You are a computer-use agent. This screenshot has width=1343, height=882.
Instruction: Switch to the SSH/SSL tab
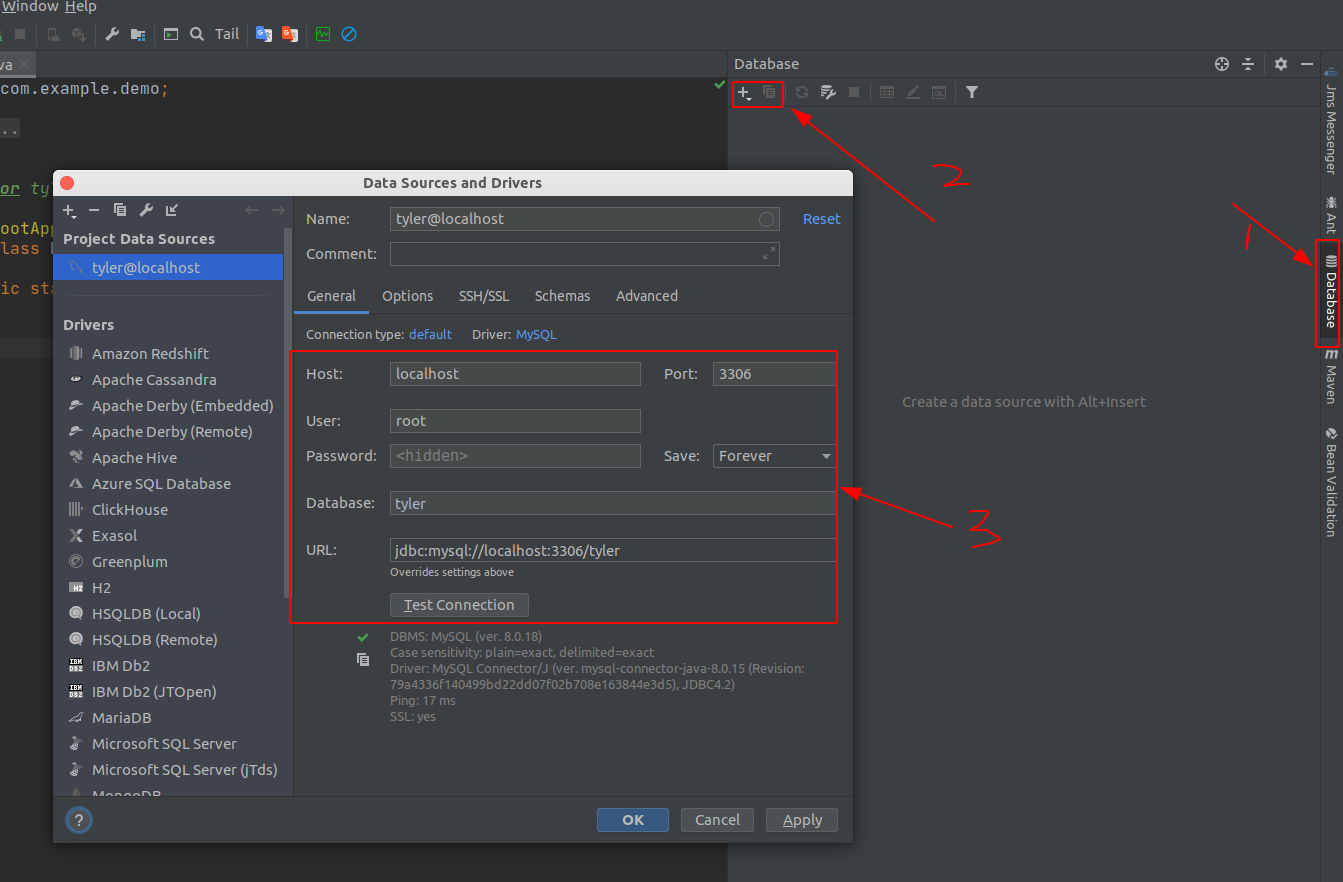[x=484, y=296]
